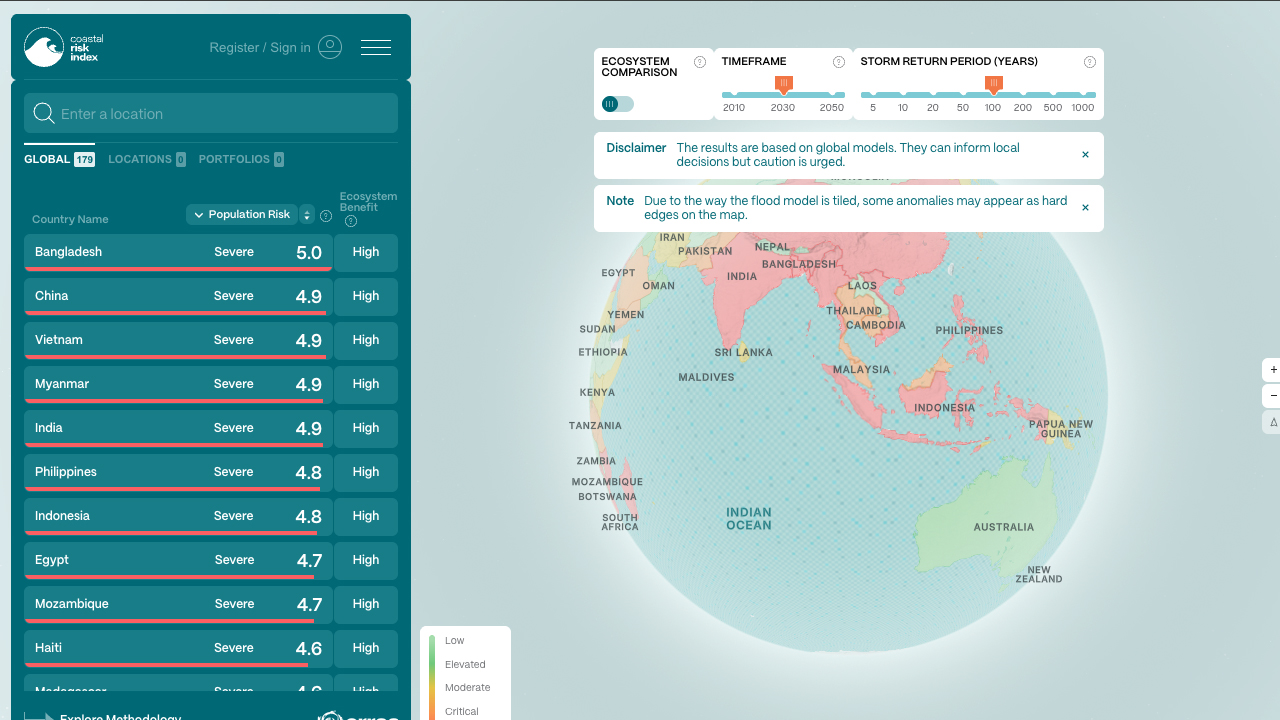Select the Bangladesh country row
Image resolution: width=1280 pixels, height=720 pixels.
click(178, 252)
